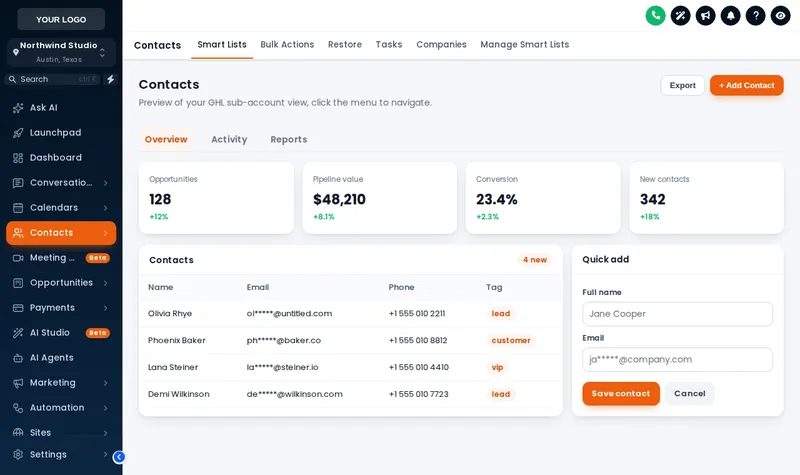Click the AI Agents robot icon
Image resolution: width=800 pixels, height=475 pixels.
(18, 358)
